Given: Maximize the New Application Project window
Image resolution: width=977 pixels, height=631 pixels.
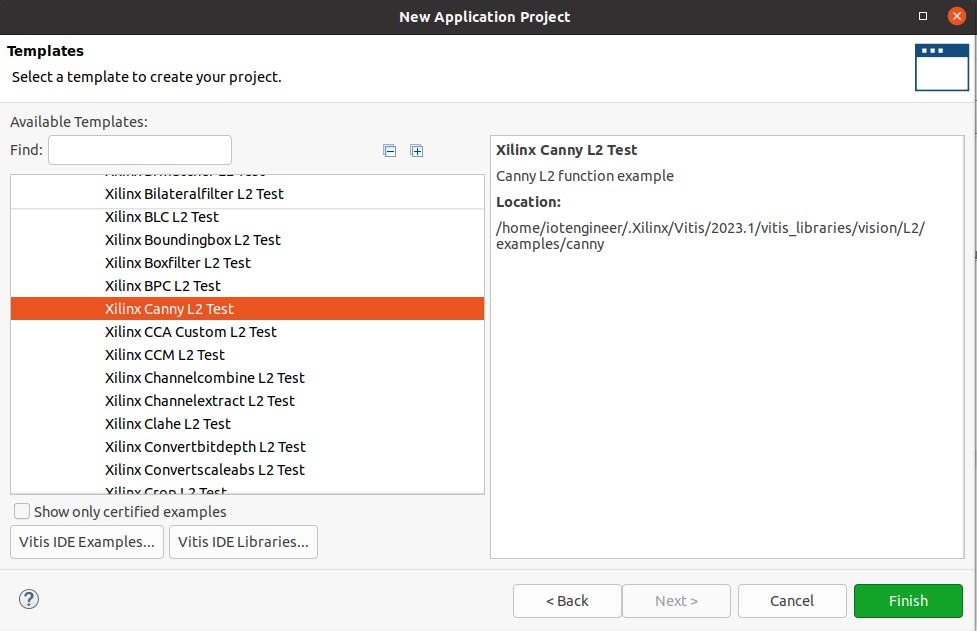Looking at the screenshot, I should pyautogui.click(x=922, y=16).
